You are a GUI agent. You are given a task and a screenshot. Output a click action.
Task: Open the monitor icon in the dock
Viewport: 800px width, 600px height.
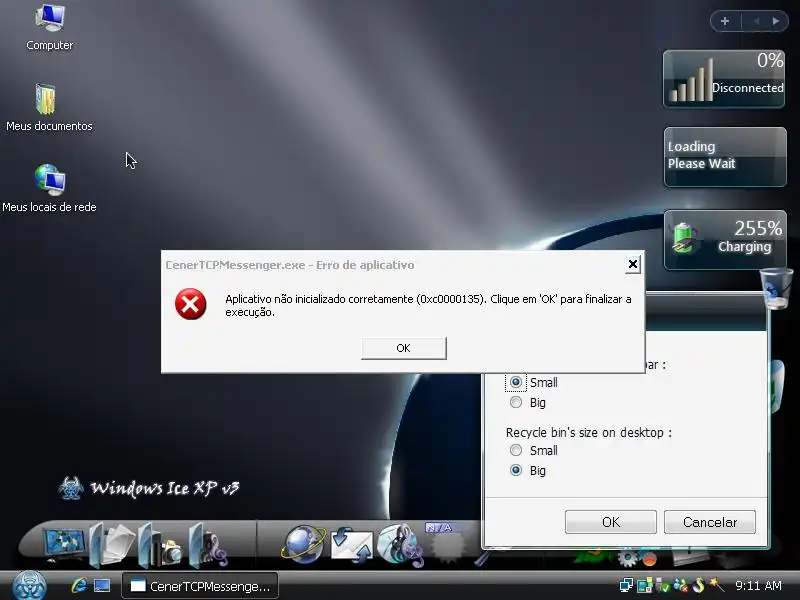[x=64, y=545]
